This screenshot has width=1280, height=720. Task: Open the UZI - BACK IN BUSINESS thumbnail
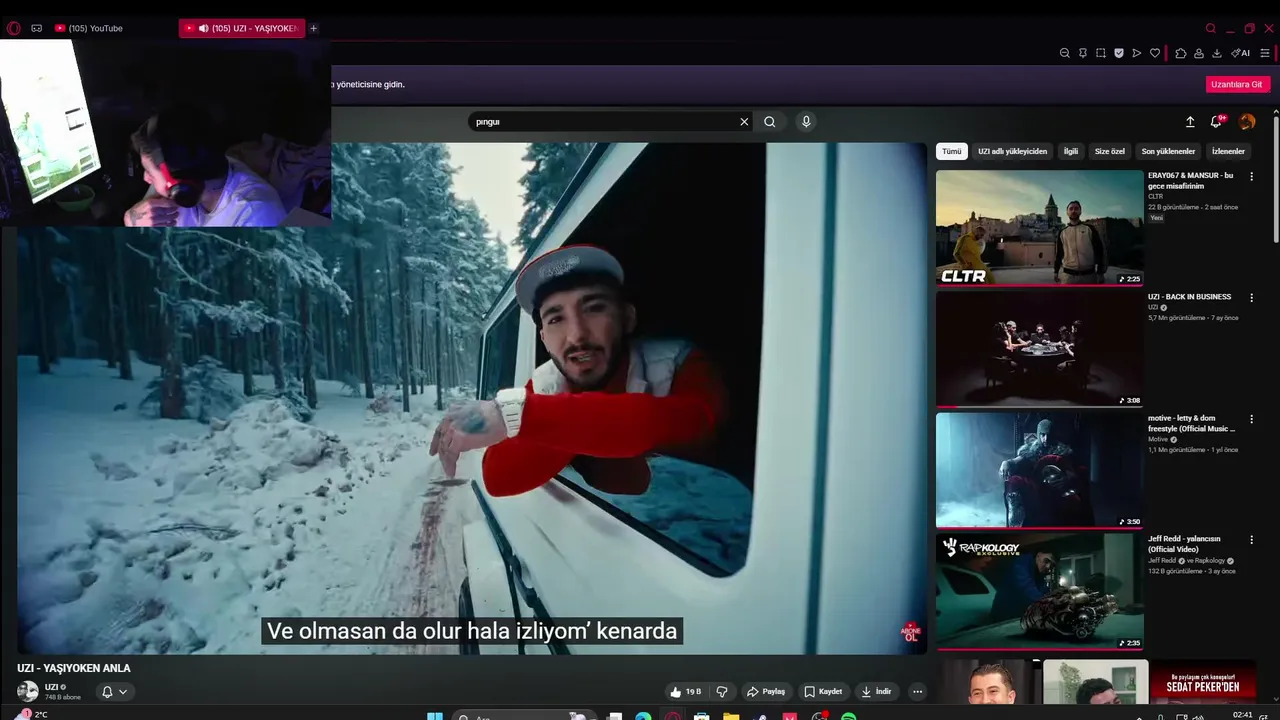point(1039,349)
